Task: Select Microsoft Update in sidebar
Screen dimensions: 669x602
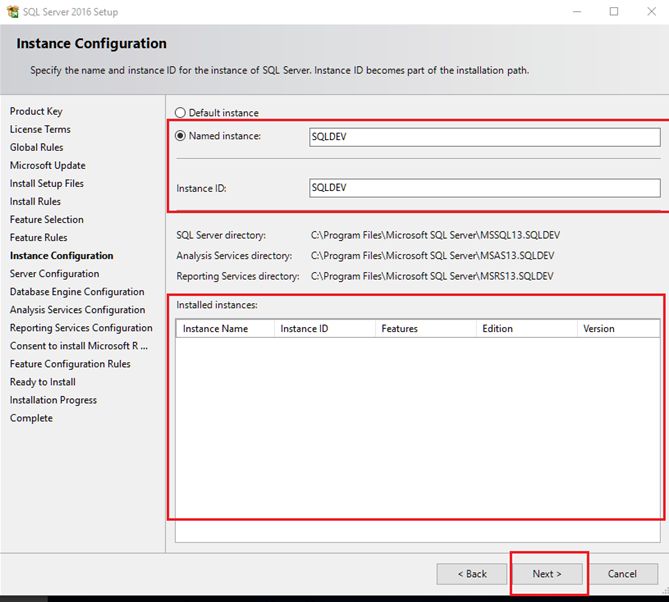Action: point(48,165)
